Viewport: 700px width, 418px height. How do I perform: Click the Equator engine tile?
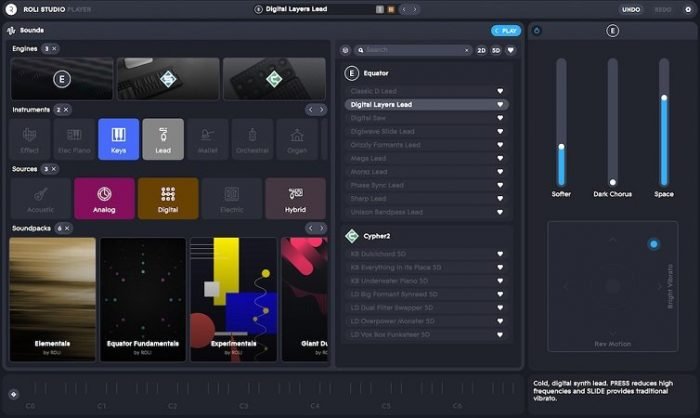62,78
